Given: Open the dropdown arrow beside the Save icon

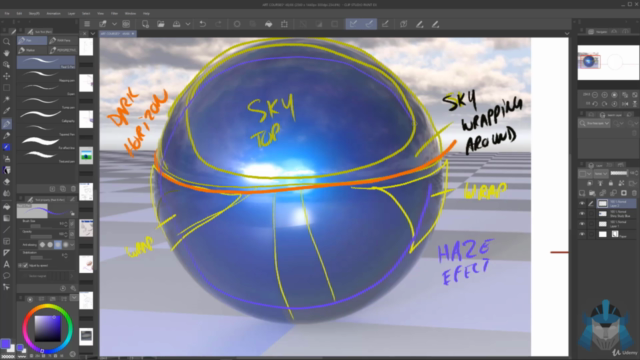Looking at the screenshot, I should pyautogui.click(x=188, y=24).
